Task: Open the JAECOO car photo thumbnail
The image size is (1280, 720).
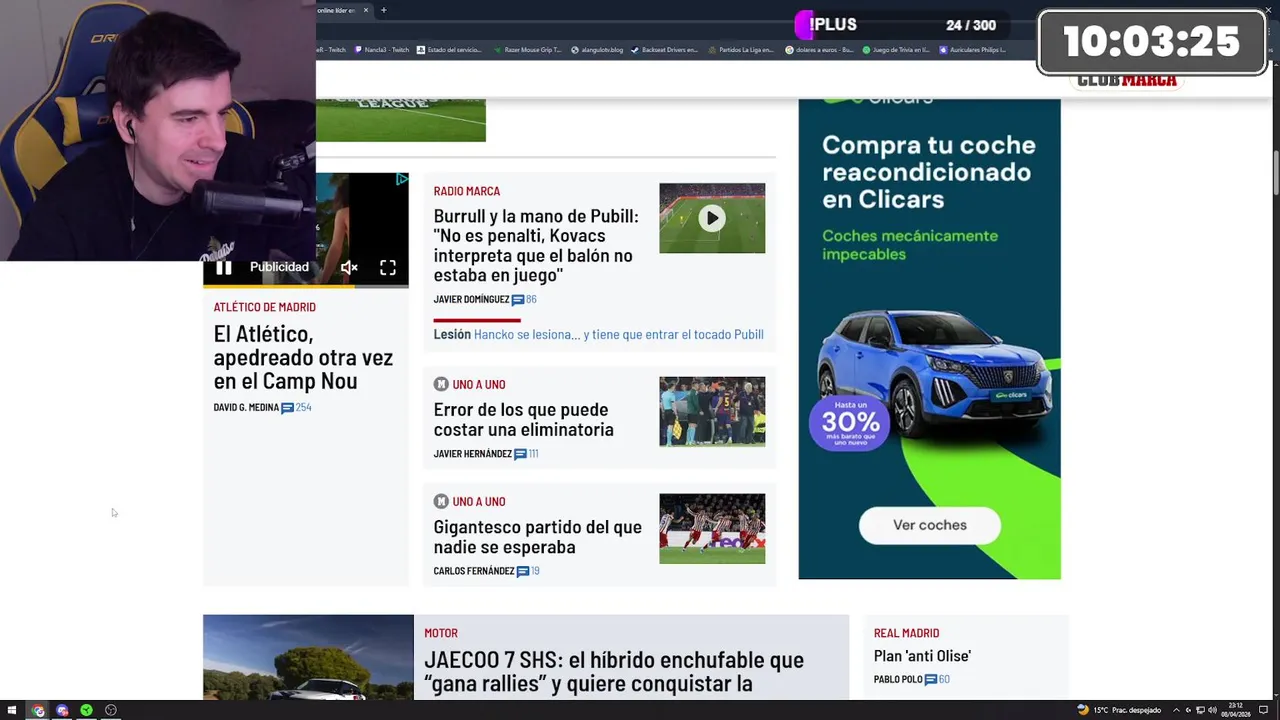Action: tap(308, 657)
